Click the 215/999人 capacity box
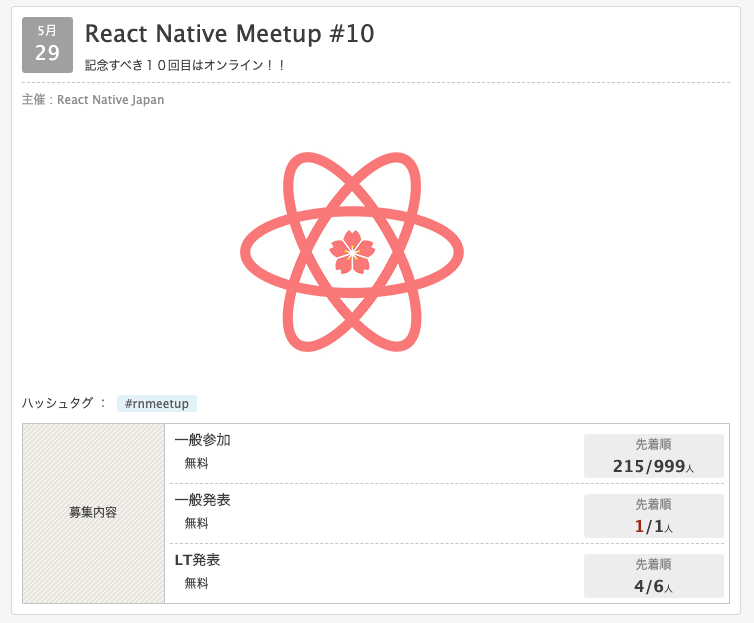 pyautogui.click(x=653, y=456)
